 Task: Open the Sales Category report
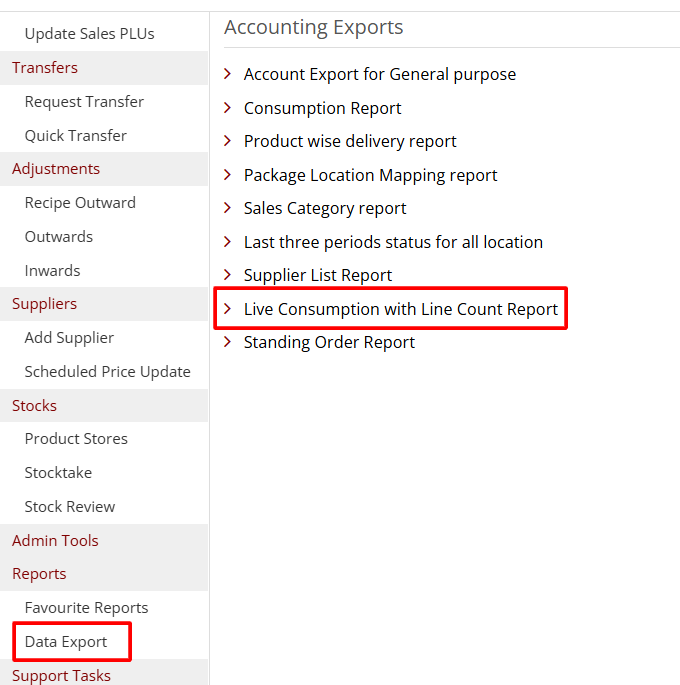tap(325, 208)
